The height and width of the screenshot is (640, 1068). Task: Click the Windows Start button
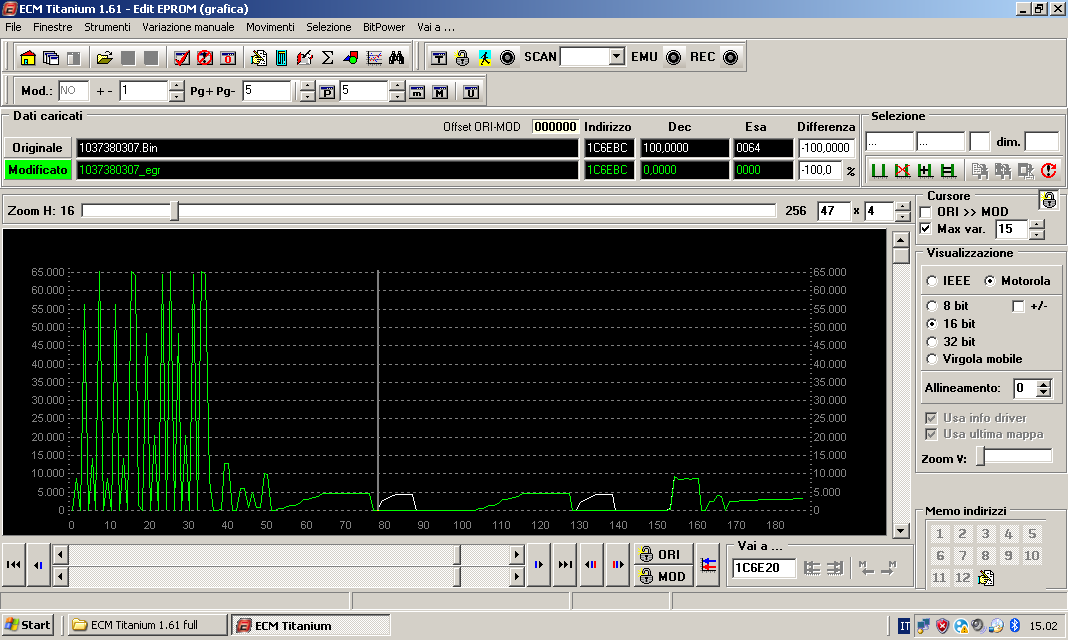(x=28, y=625)
